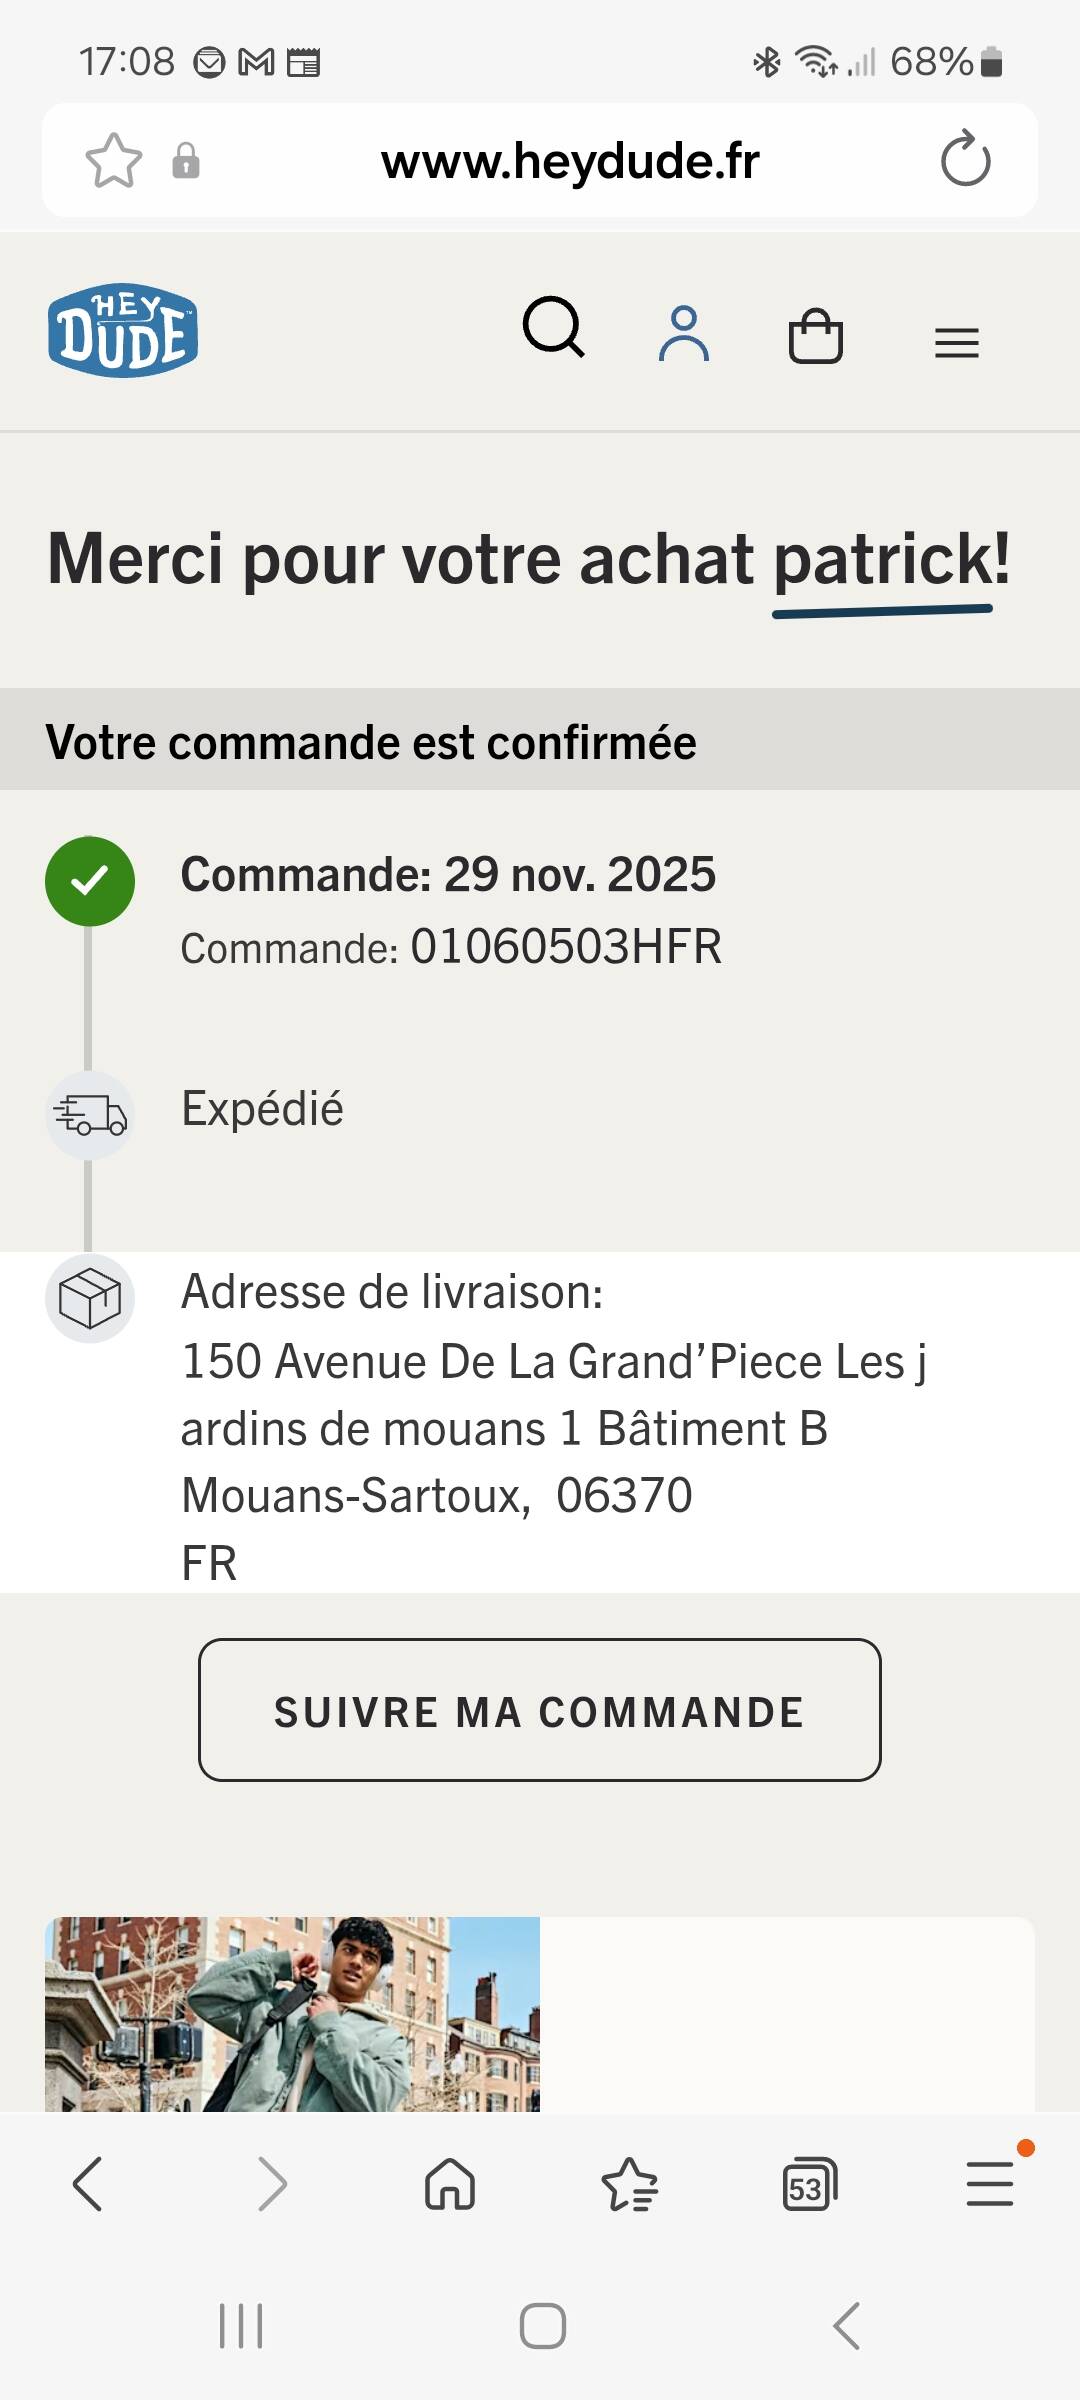1080x2400 pixels.
Task: Go back in browser toolbar
Action: pyautogui.click(x=88, y=2183)
